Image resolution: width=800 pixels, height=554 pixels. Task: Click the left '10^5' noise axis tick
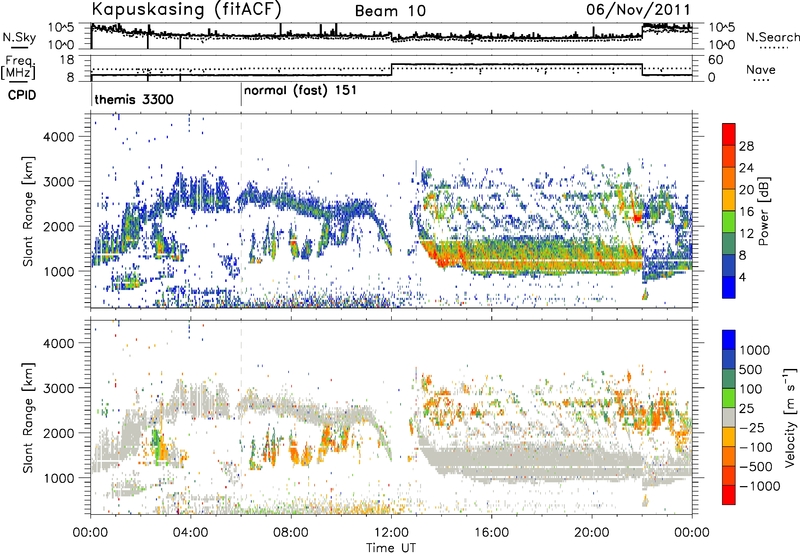[x=61, y=28]
